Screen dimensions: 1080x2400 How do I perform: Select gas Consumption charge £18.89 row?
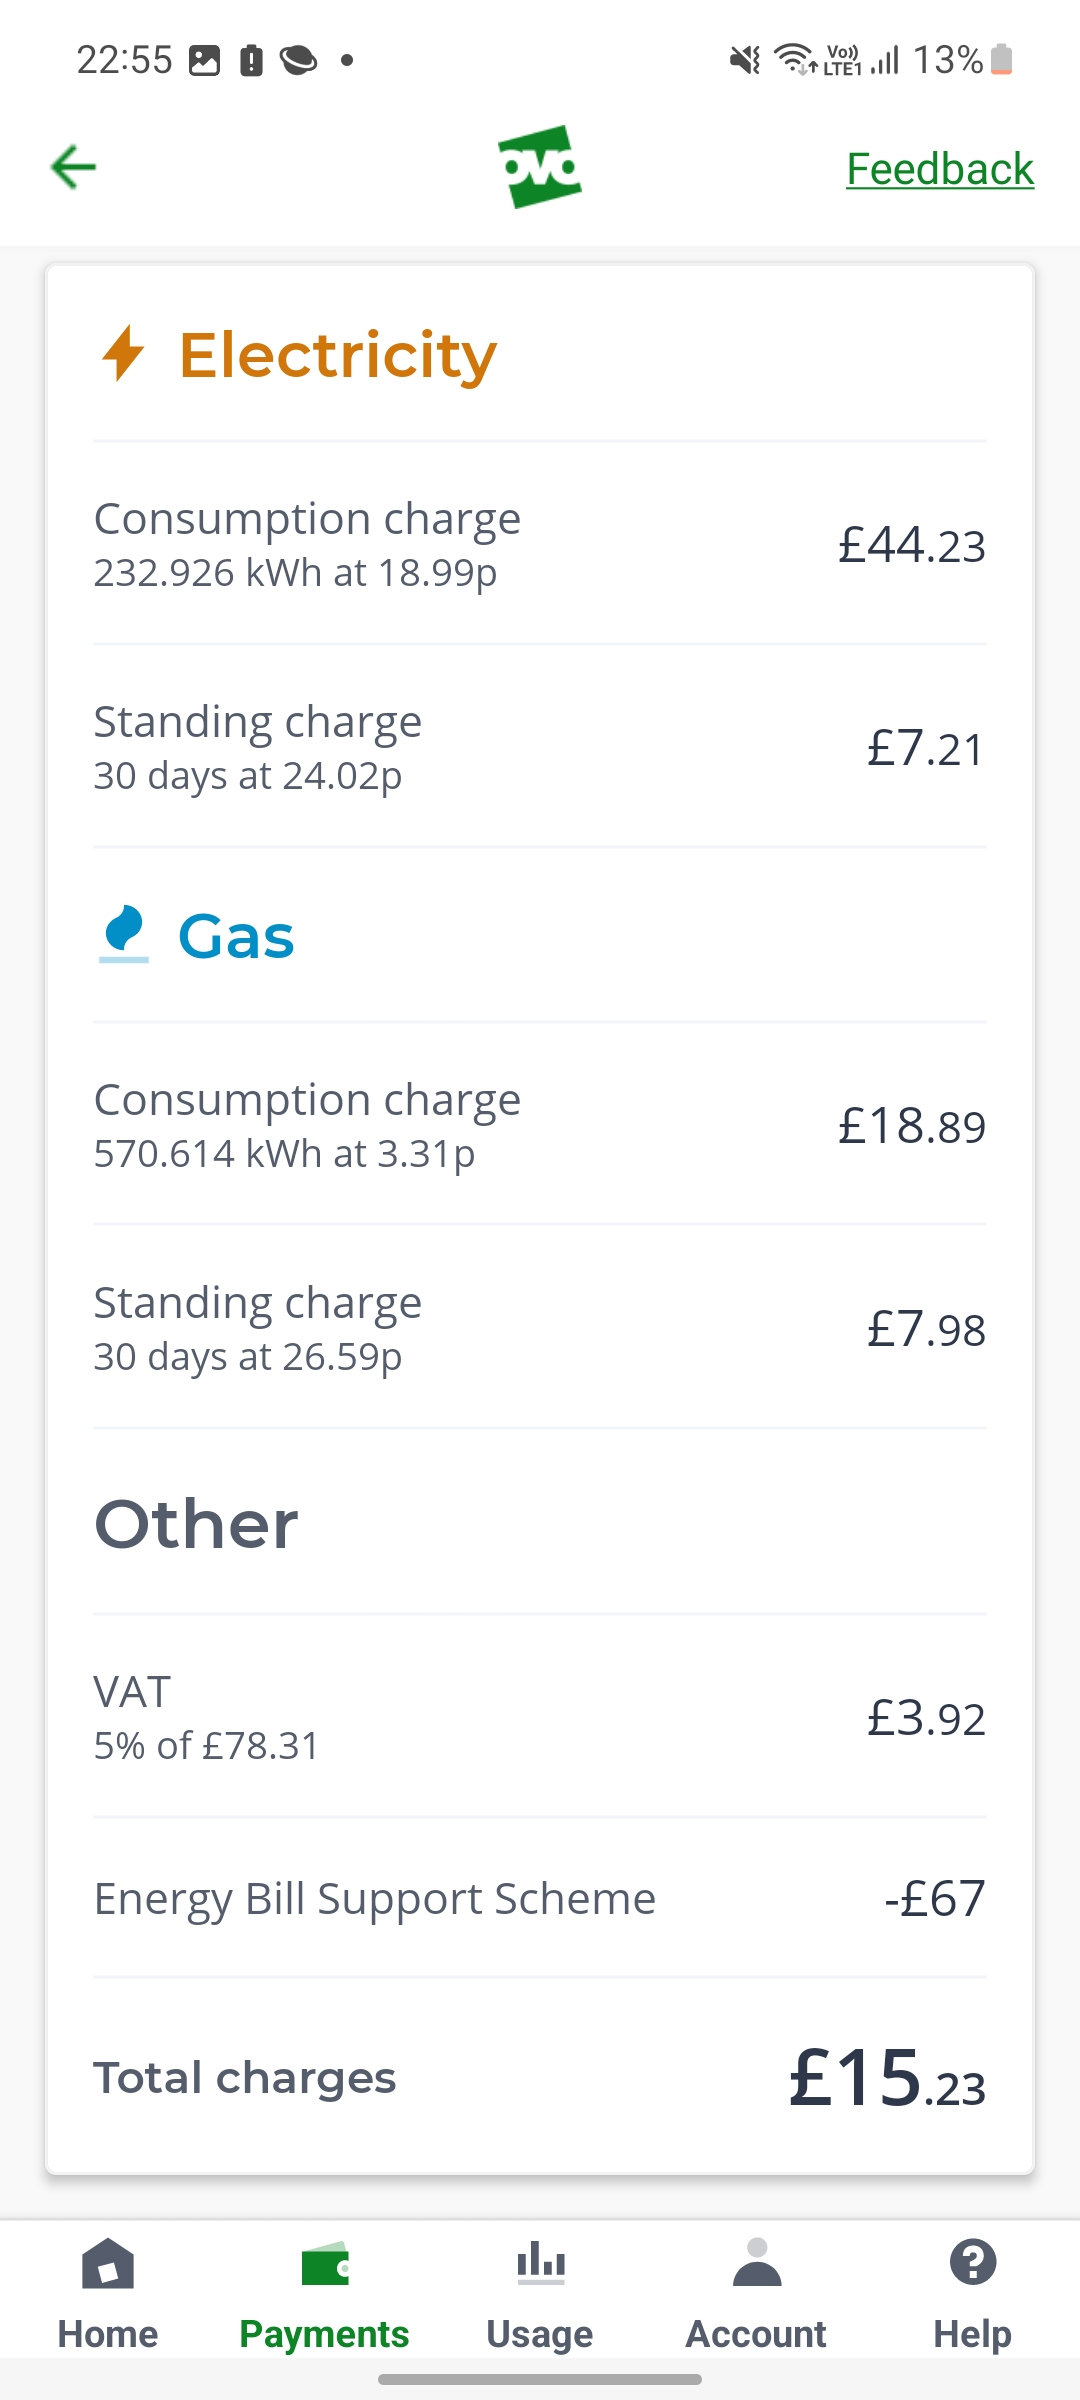[540, 1125]
